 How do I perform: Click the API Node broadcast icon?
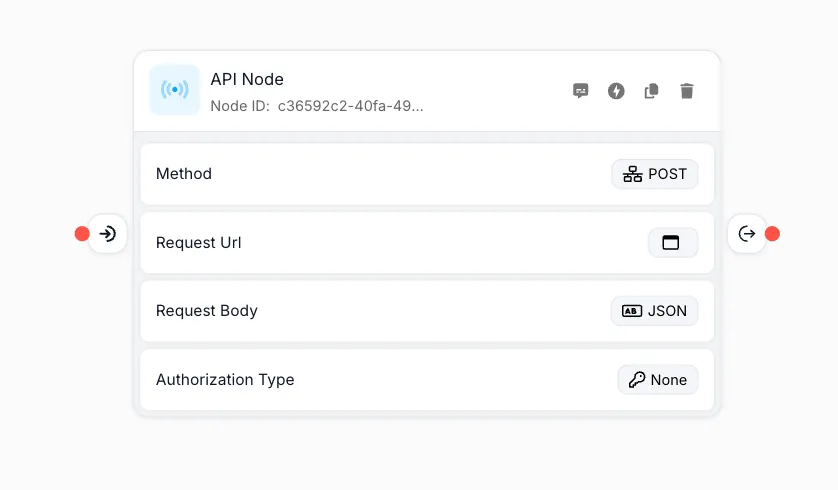(x=175, y=90)
